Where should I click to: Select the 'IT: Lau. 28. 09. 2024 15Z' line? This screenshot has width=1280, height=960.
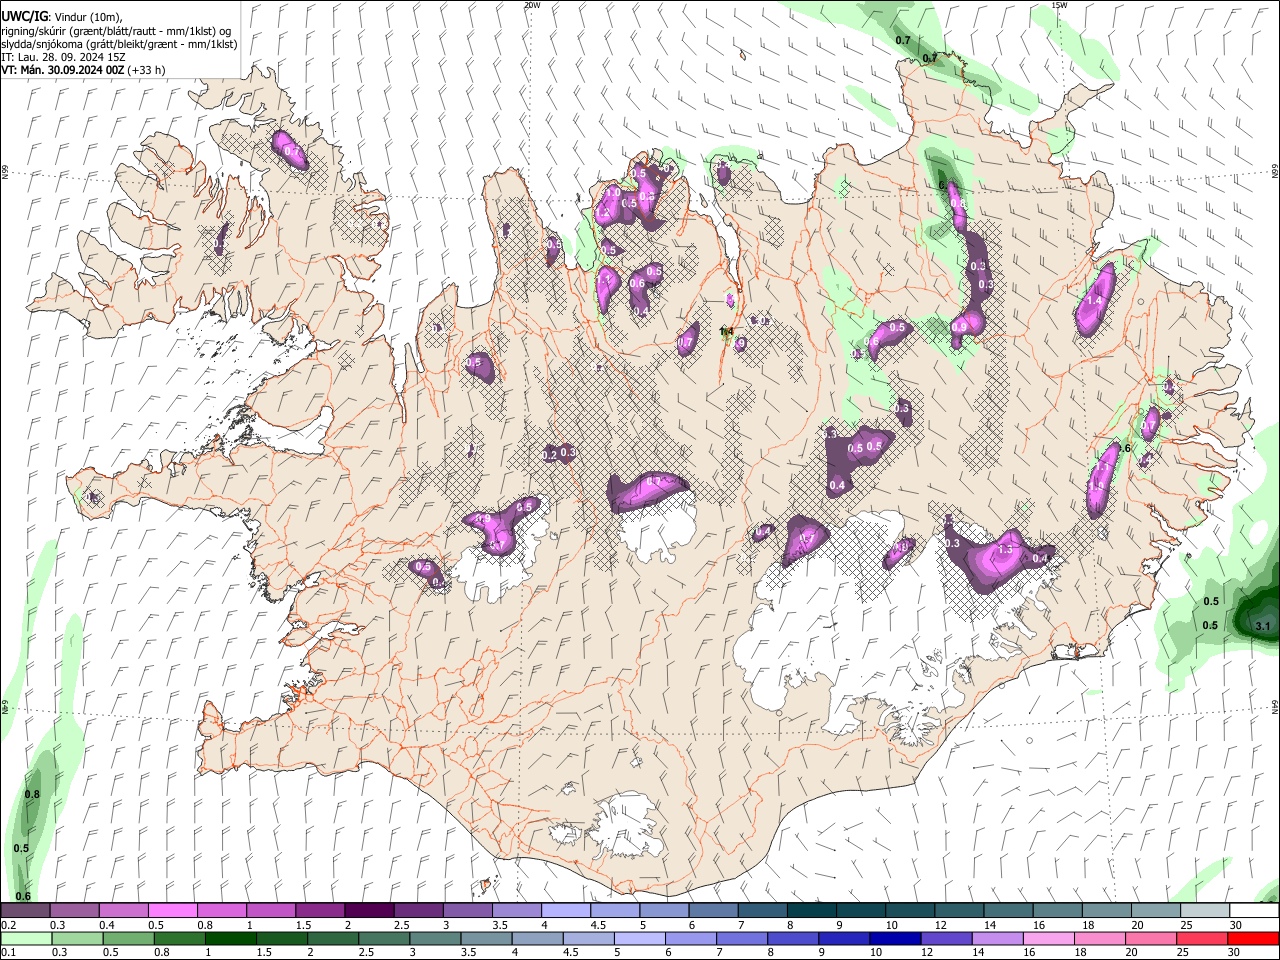(x=62, y=58)
